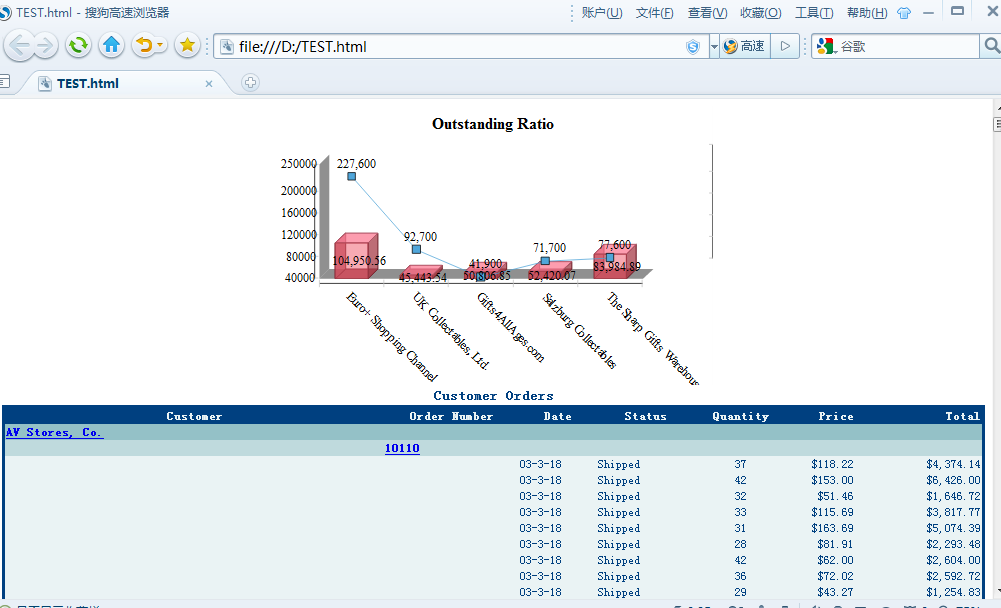Reload page with green refresh icon
Screen dimensions: 1001x608
[x=79, y=45]
